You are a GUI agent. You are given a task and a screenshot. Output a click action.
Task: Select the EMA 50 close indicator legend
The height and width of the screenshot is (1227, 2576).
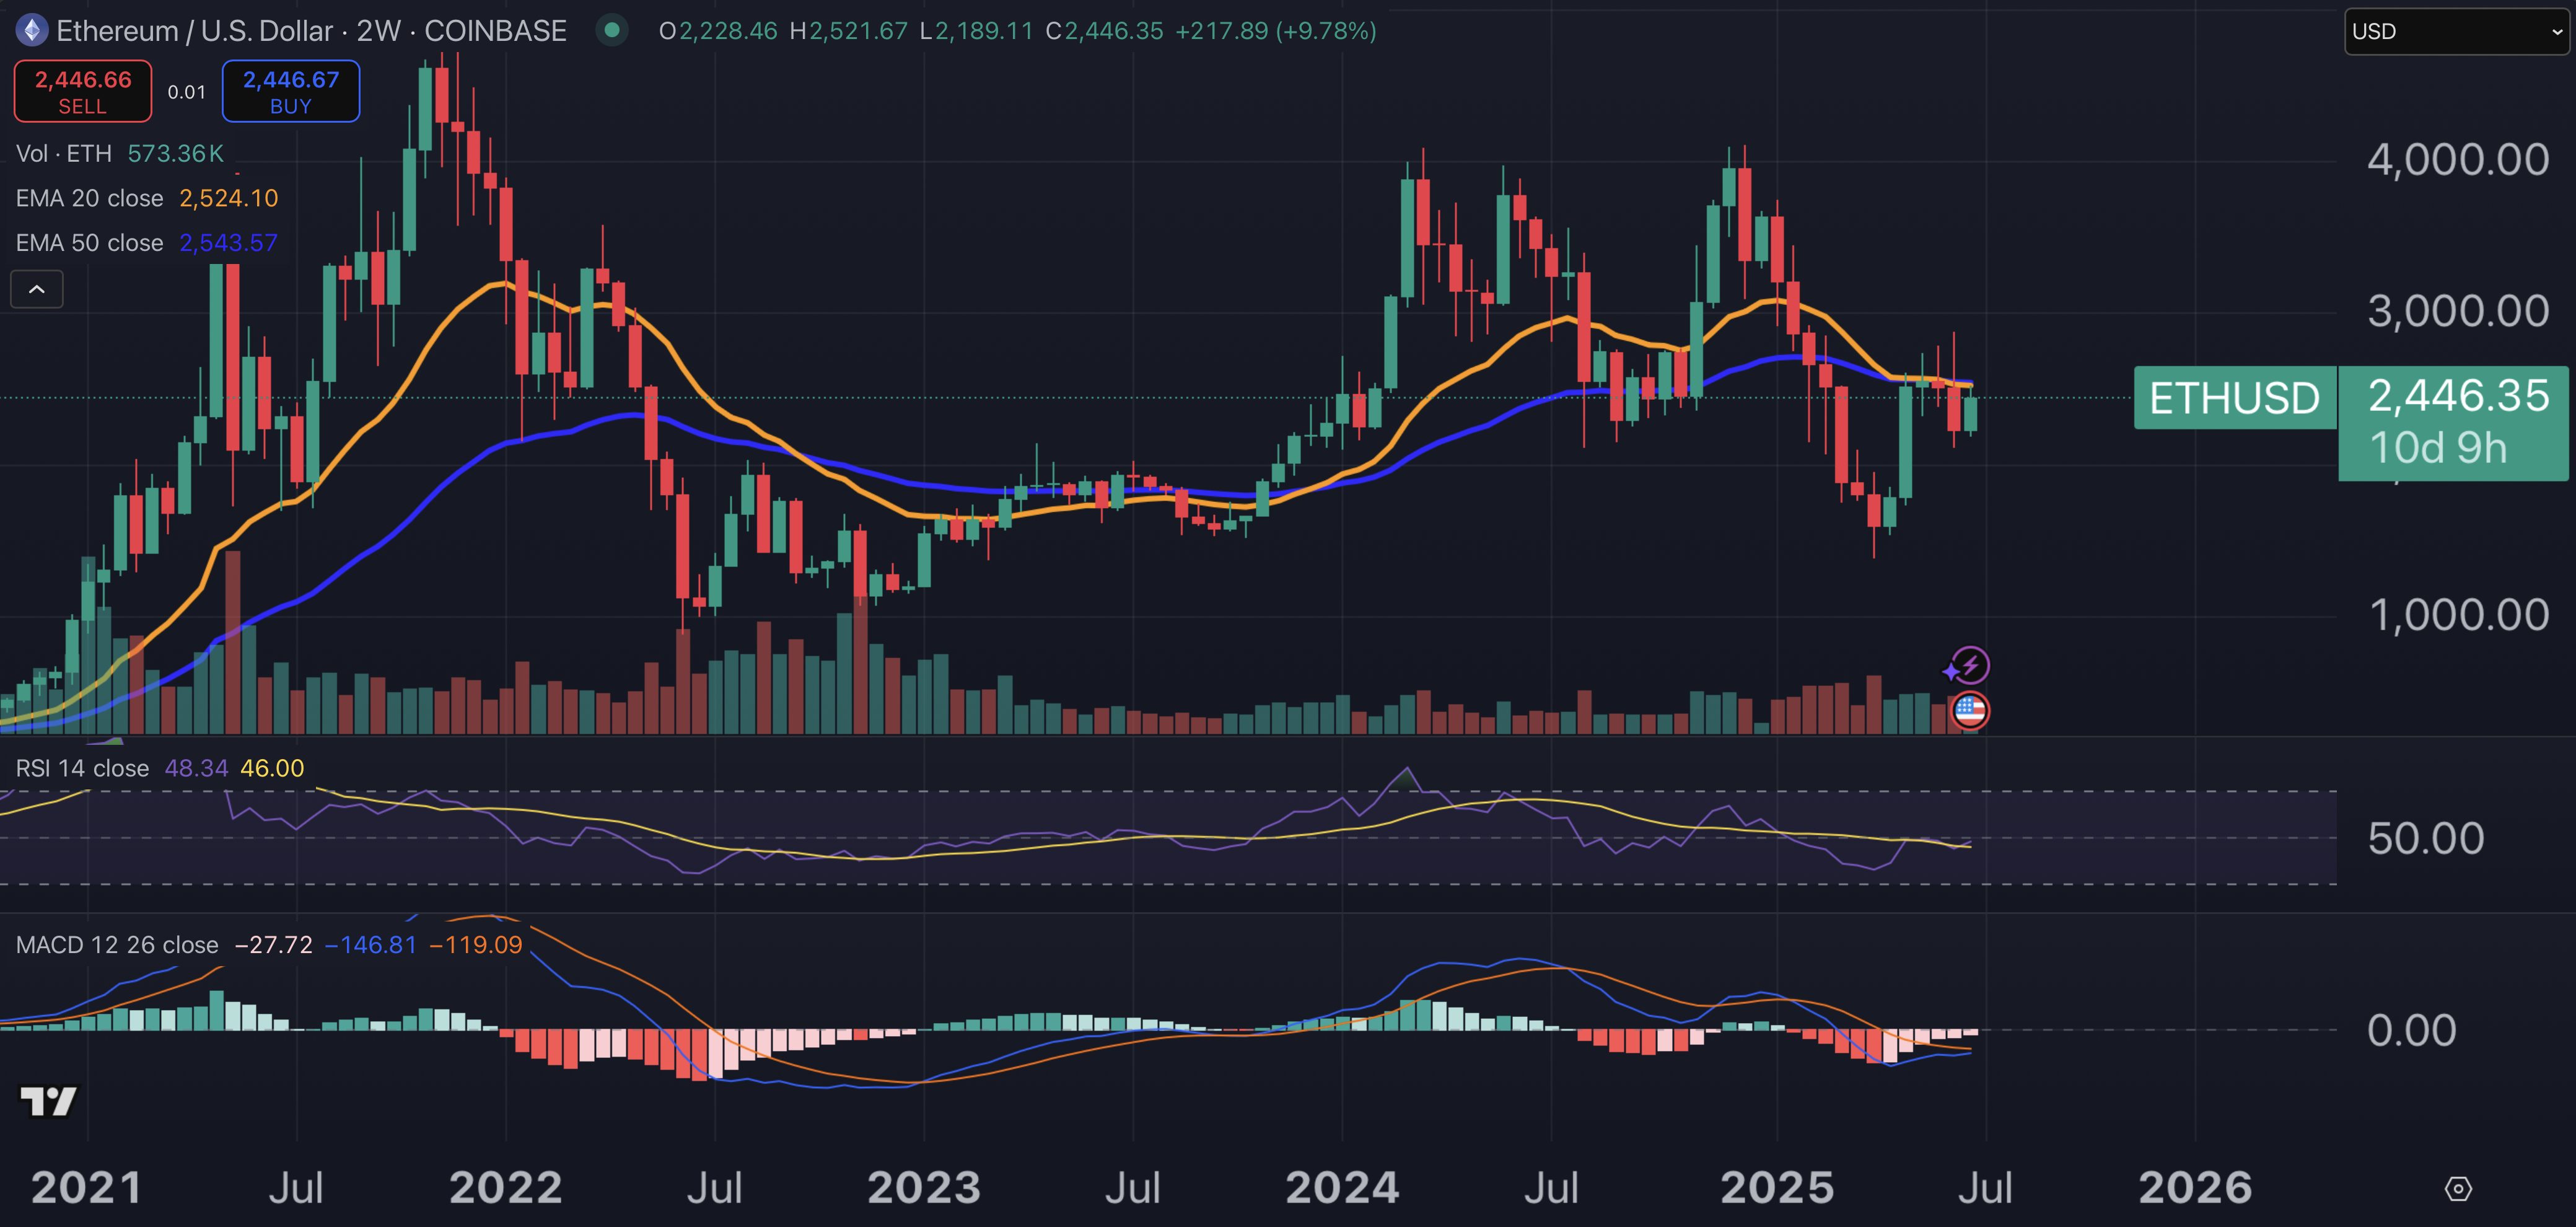pyautogui.click(x=90, y=243)
